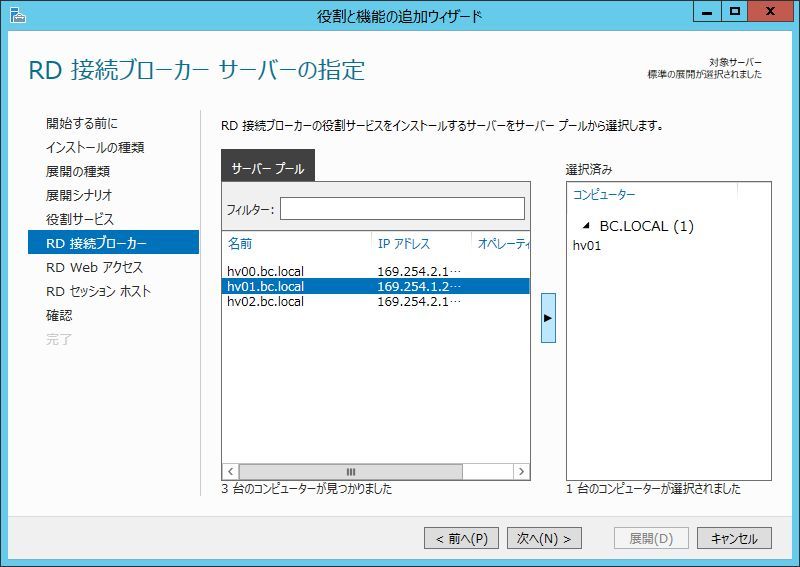Go to 展開の種類 step
The width and height of the screenshot is (800, 567).
(x=78, y=171)
